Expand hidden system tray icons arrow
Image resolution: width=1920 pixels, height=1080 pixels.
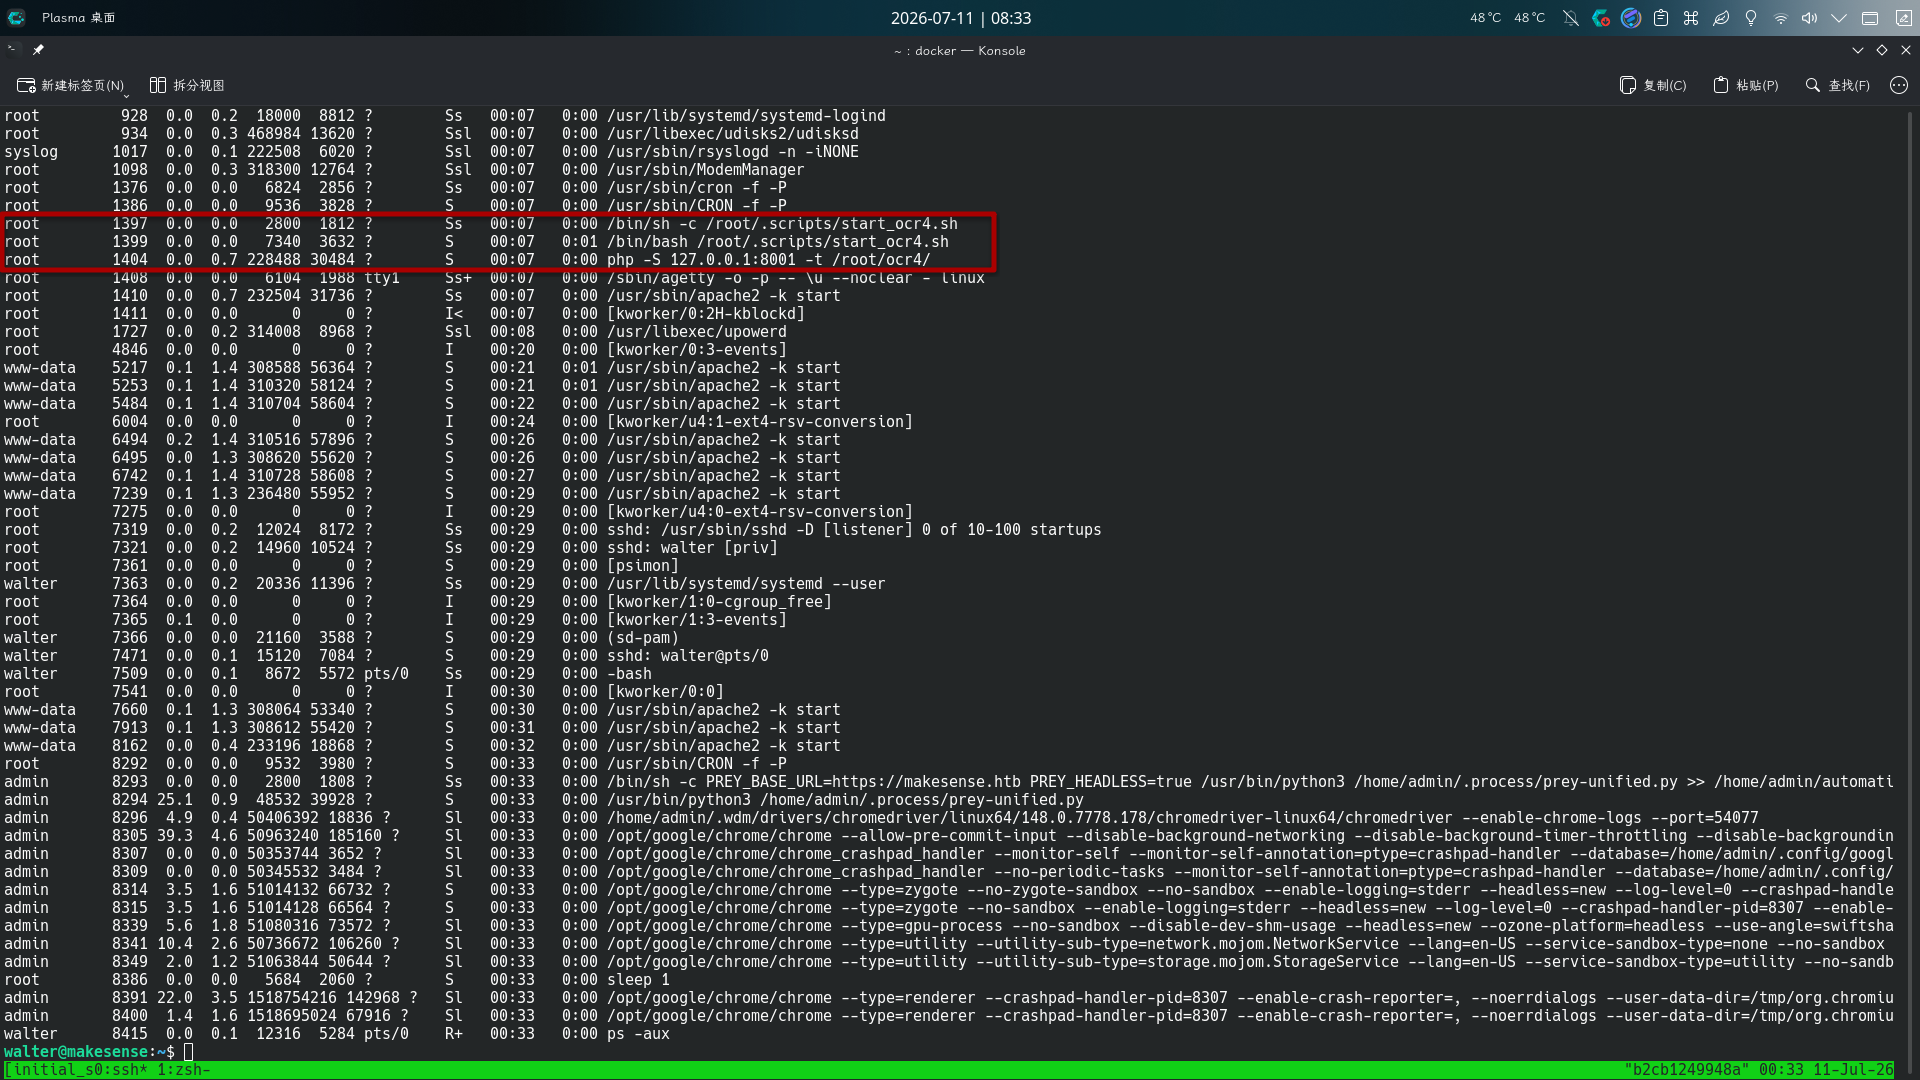tap(1839, 18)
